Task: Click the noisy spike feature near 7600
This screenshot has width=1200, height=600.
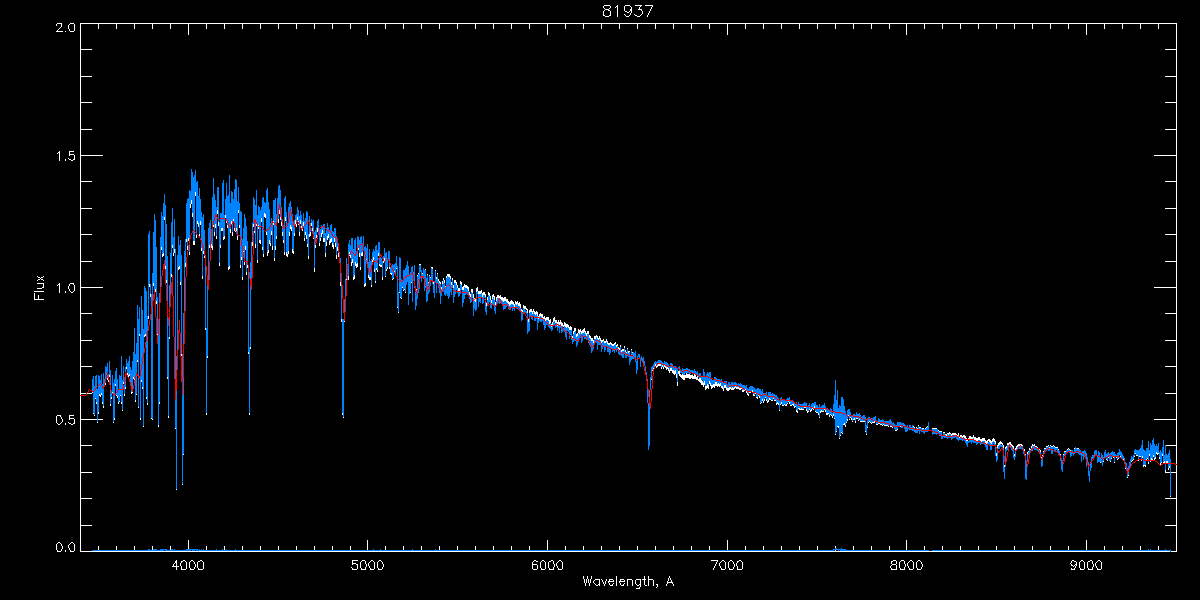Action: (837, 410)
